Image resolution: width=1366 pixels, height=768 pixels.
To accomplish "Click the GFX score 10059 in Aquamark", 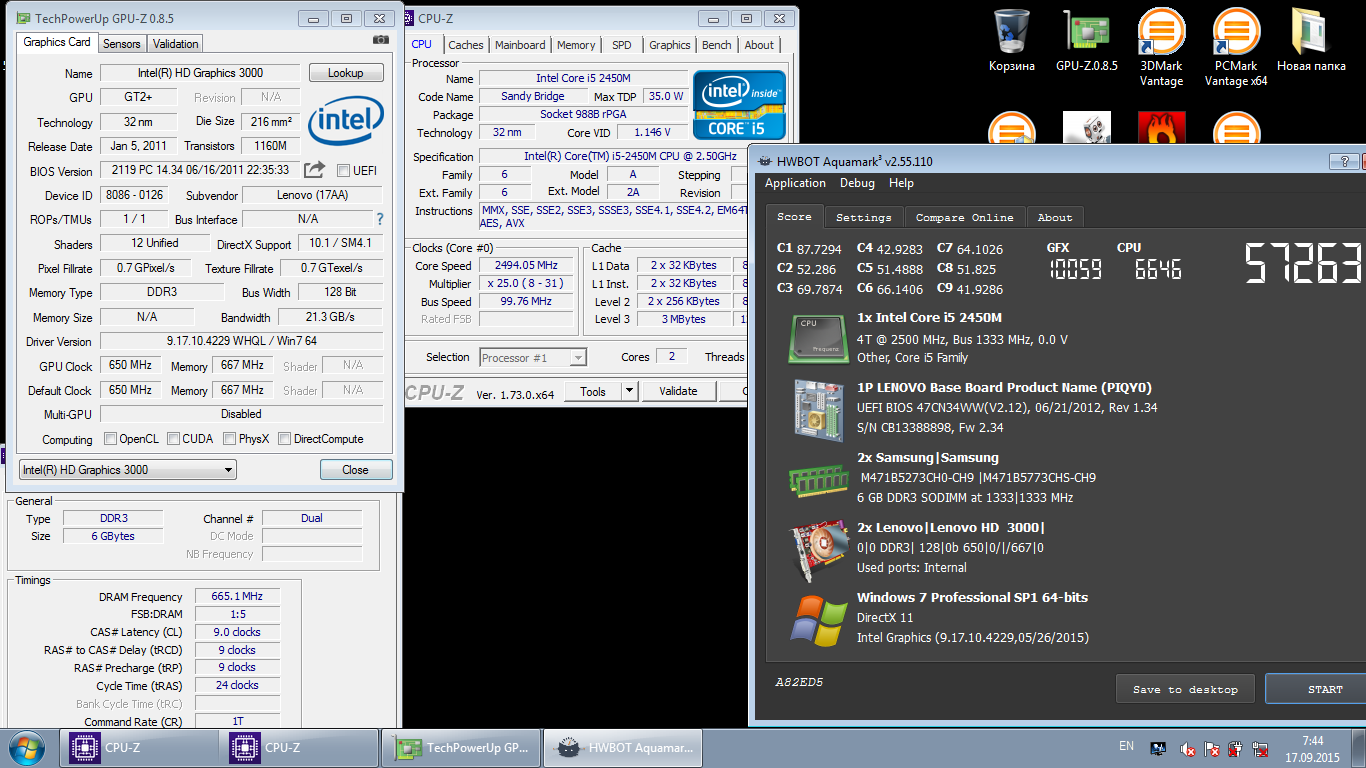I will click(1075, 269).
